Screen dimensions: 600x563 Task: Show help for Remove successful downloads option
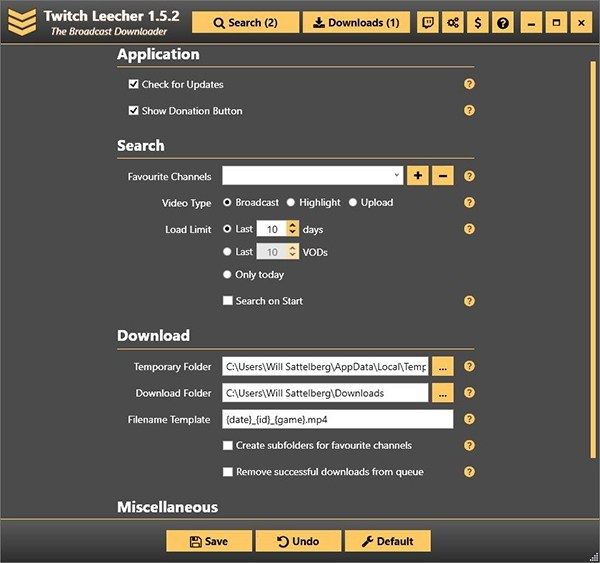[x=469, y=472]
